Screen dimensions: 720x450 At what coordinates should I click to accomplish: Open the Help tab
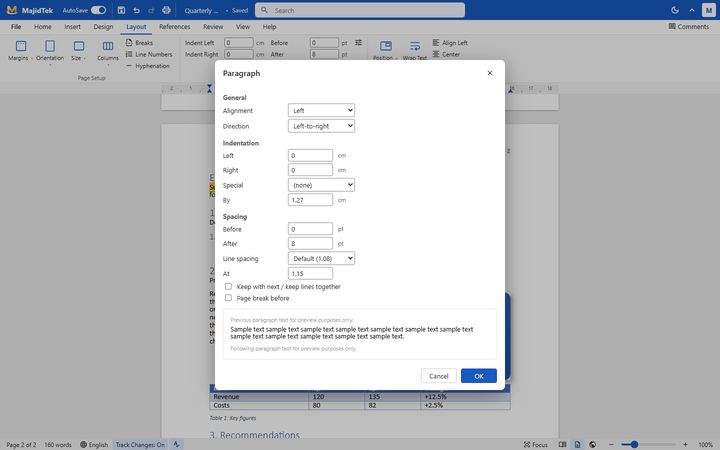coord(270,27)
